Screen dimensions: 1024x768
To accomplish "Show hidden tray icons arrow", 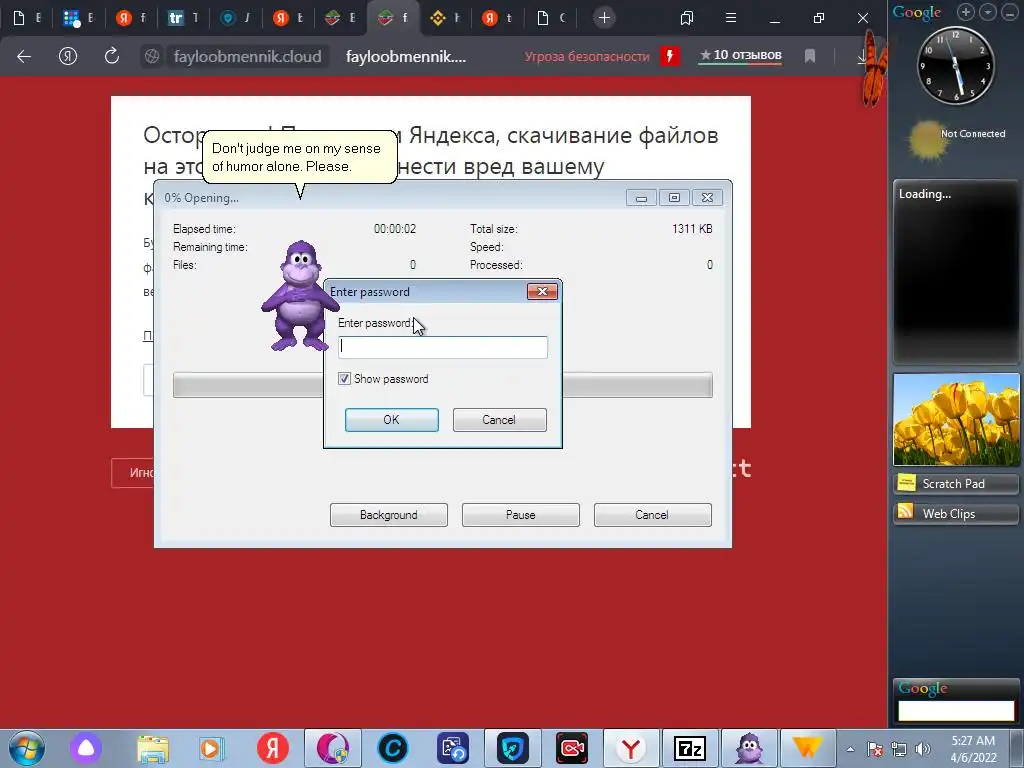I will coord(850,749).
